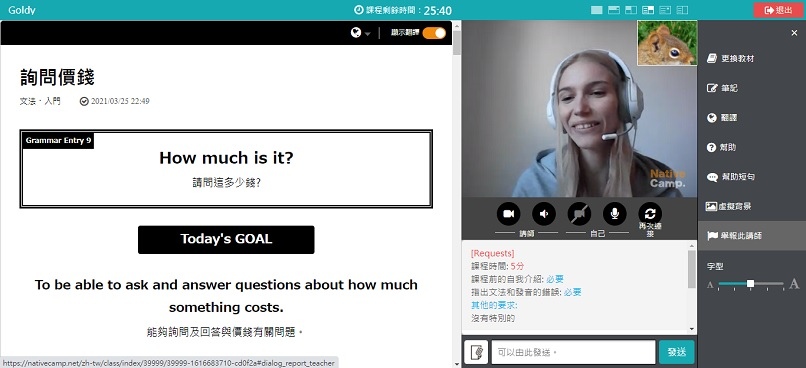Click the textbook pane scrollbar
The image size is (806, 368).
(456, 42)
